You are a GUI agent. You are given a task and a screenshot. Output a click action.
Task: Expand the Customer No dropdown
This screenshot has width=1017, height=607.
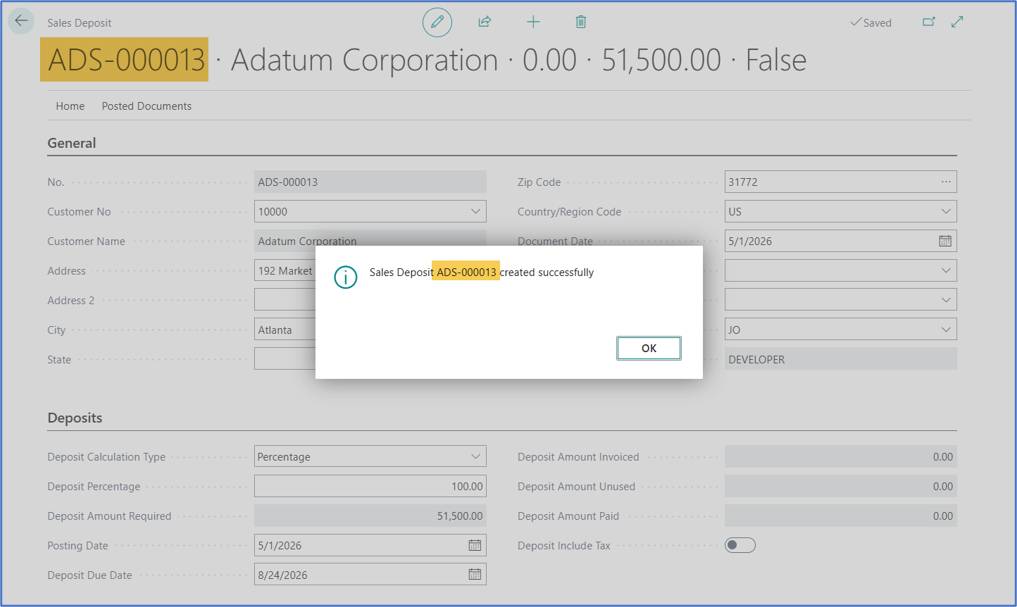475,211
